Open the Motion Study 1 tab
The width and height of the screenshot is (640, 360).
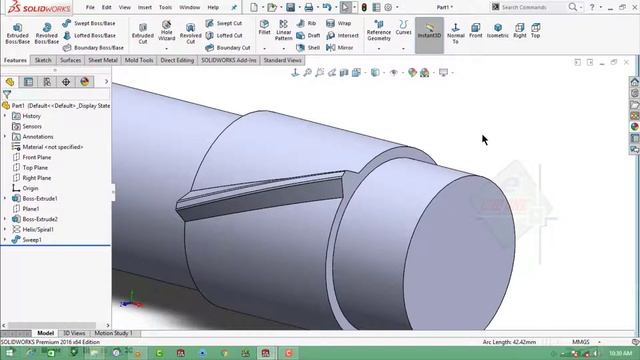[x=113, y=333]
